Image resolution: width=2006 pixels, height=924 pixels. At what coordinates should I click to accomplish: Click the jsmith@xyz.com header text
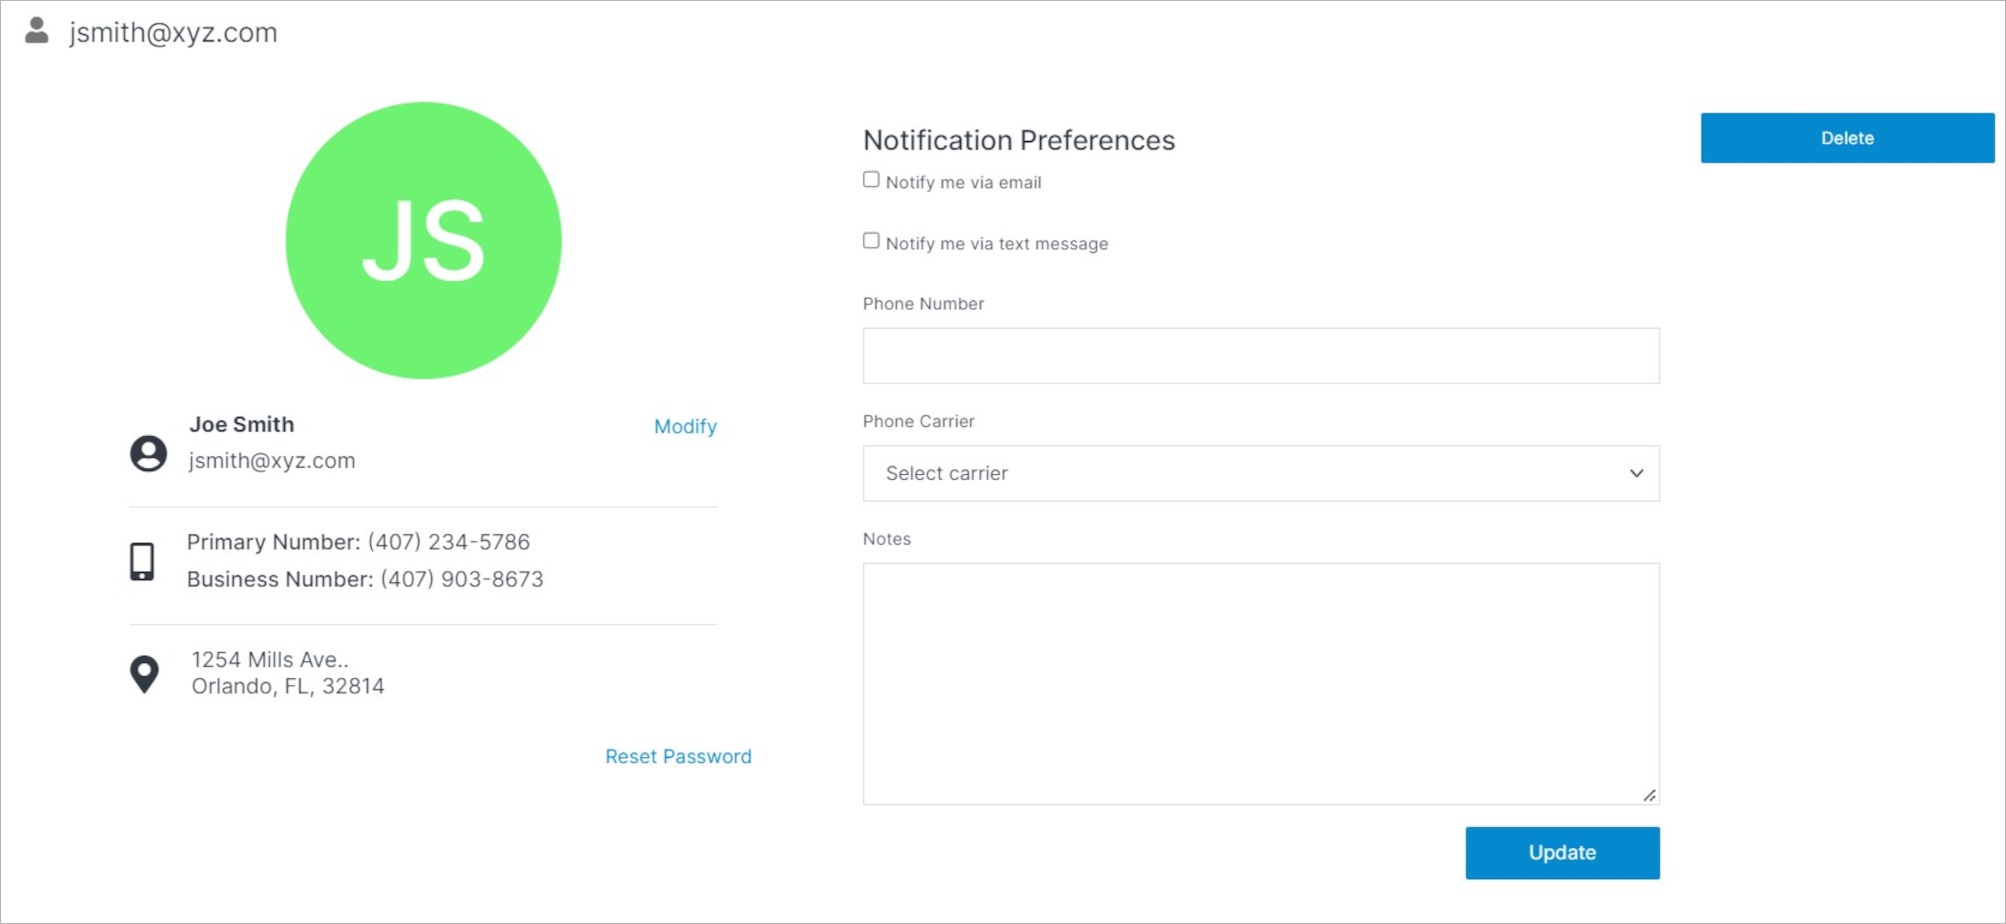click(173, 32)
